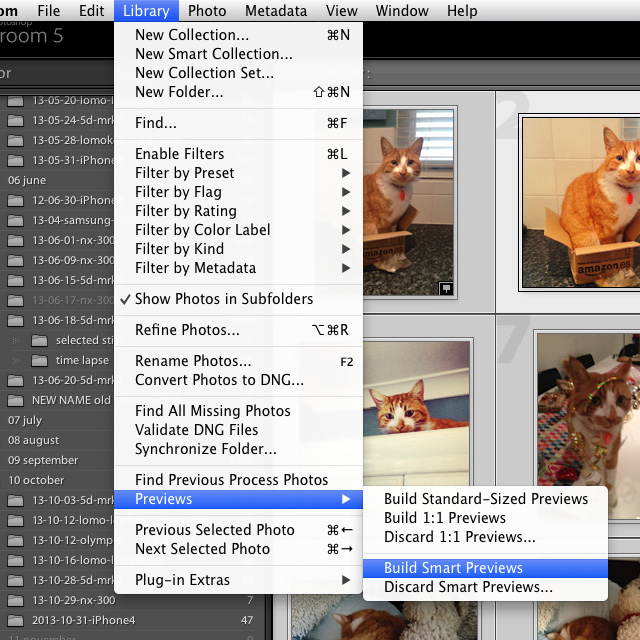640x640 pixels.
Task: Open the Edit menu
Action: [91, 11]
